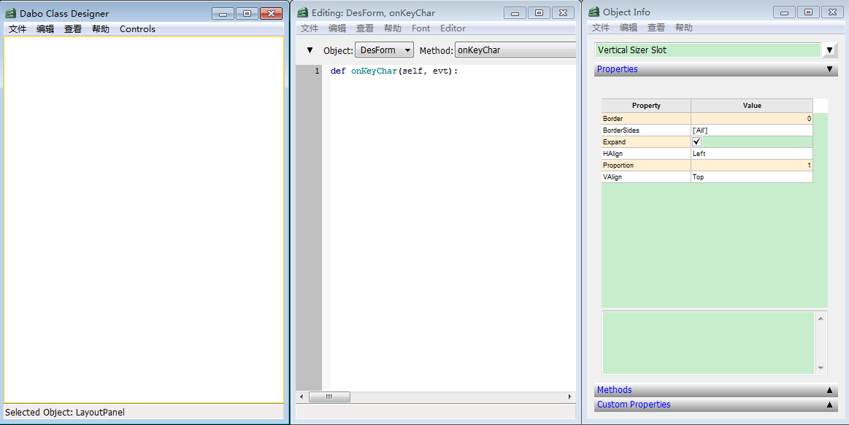The height and width of the screenshot is (425, 849).
Task: Open 帮助 menu in Dabo Class Designer
Action: [x=100, y=29]
